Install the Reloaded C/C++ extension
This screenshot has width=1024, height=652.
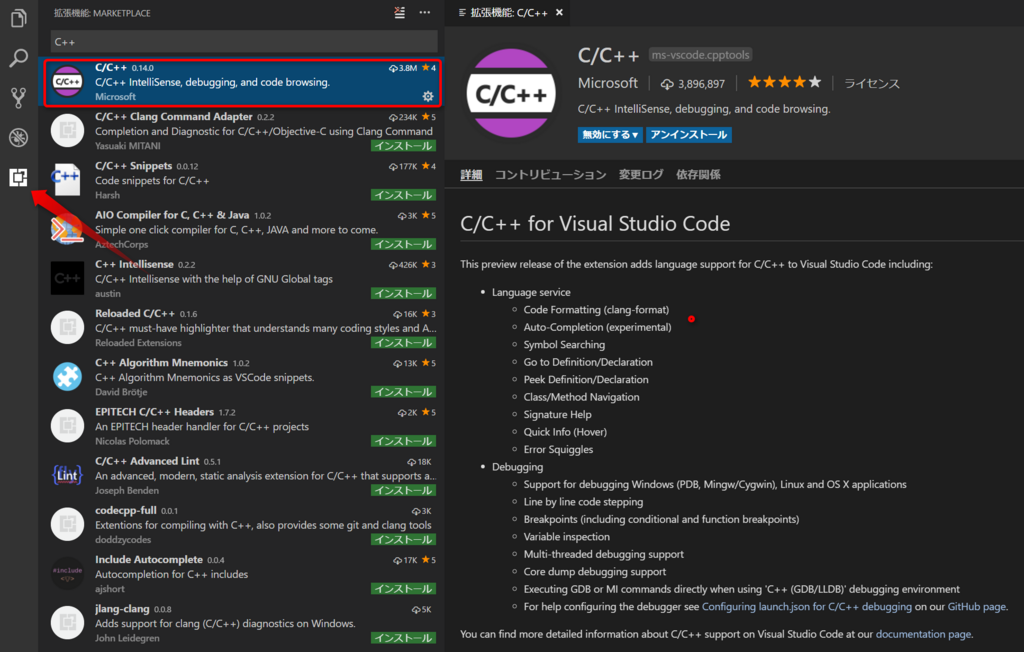coord(404,342)
